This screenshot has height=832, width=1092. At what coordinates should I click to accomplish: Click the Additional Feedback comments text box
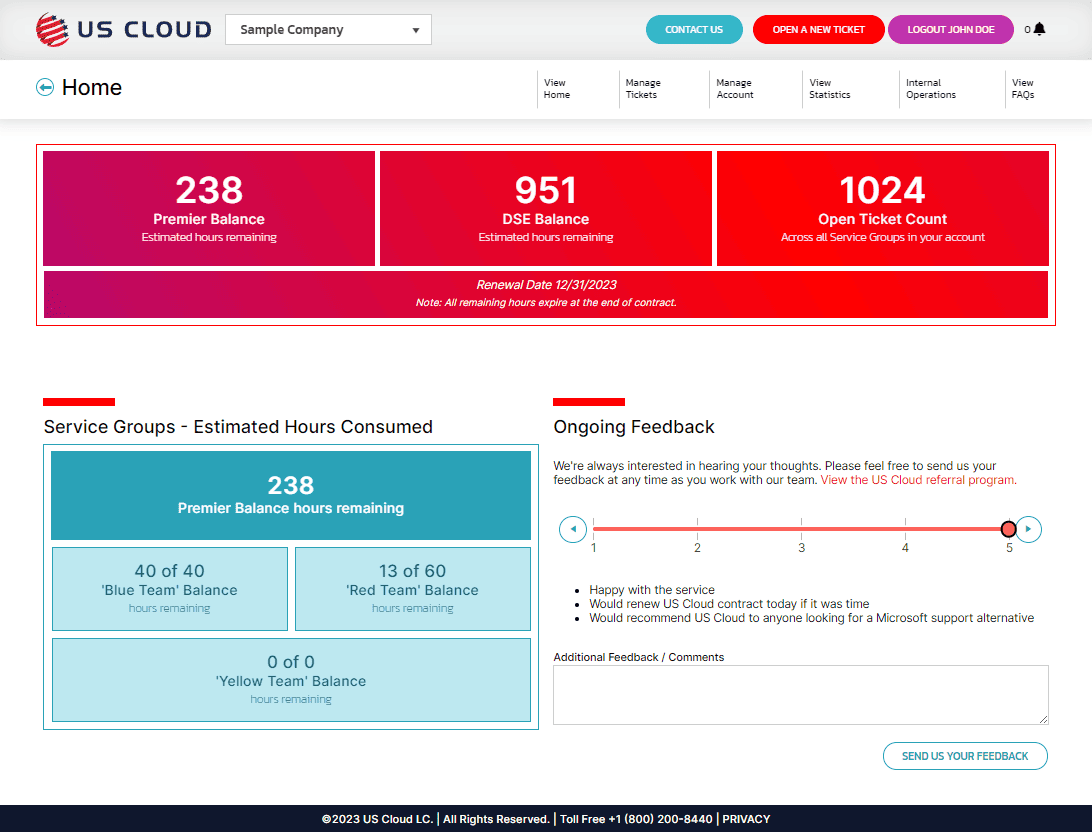801,695
